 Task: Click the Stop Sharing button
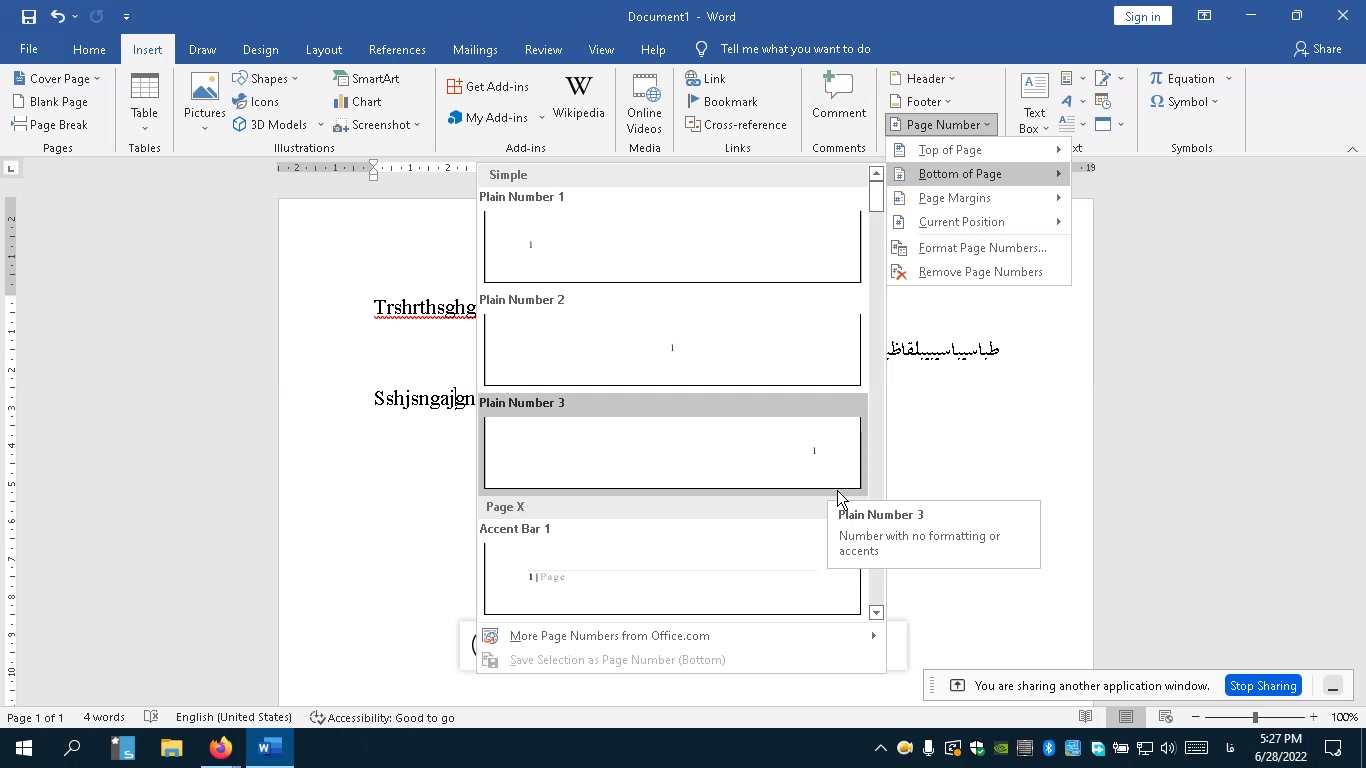click(1263, 686)
